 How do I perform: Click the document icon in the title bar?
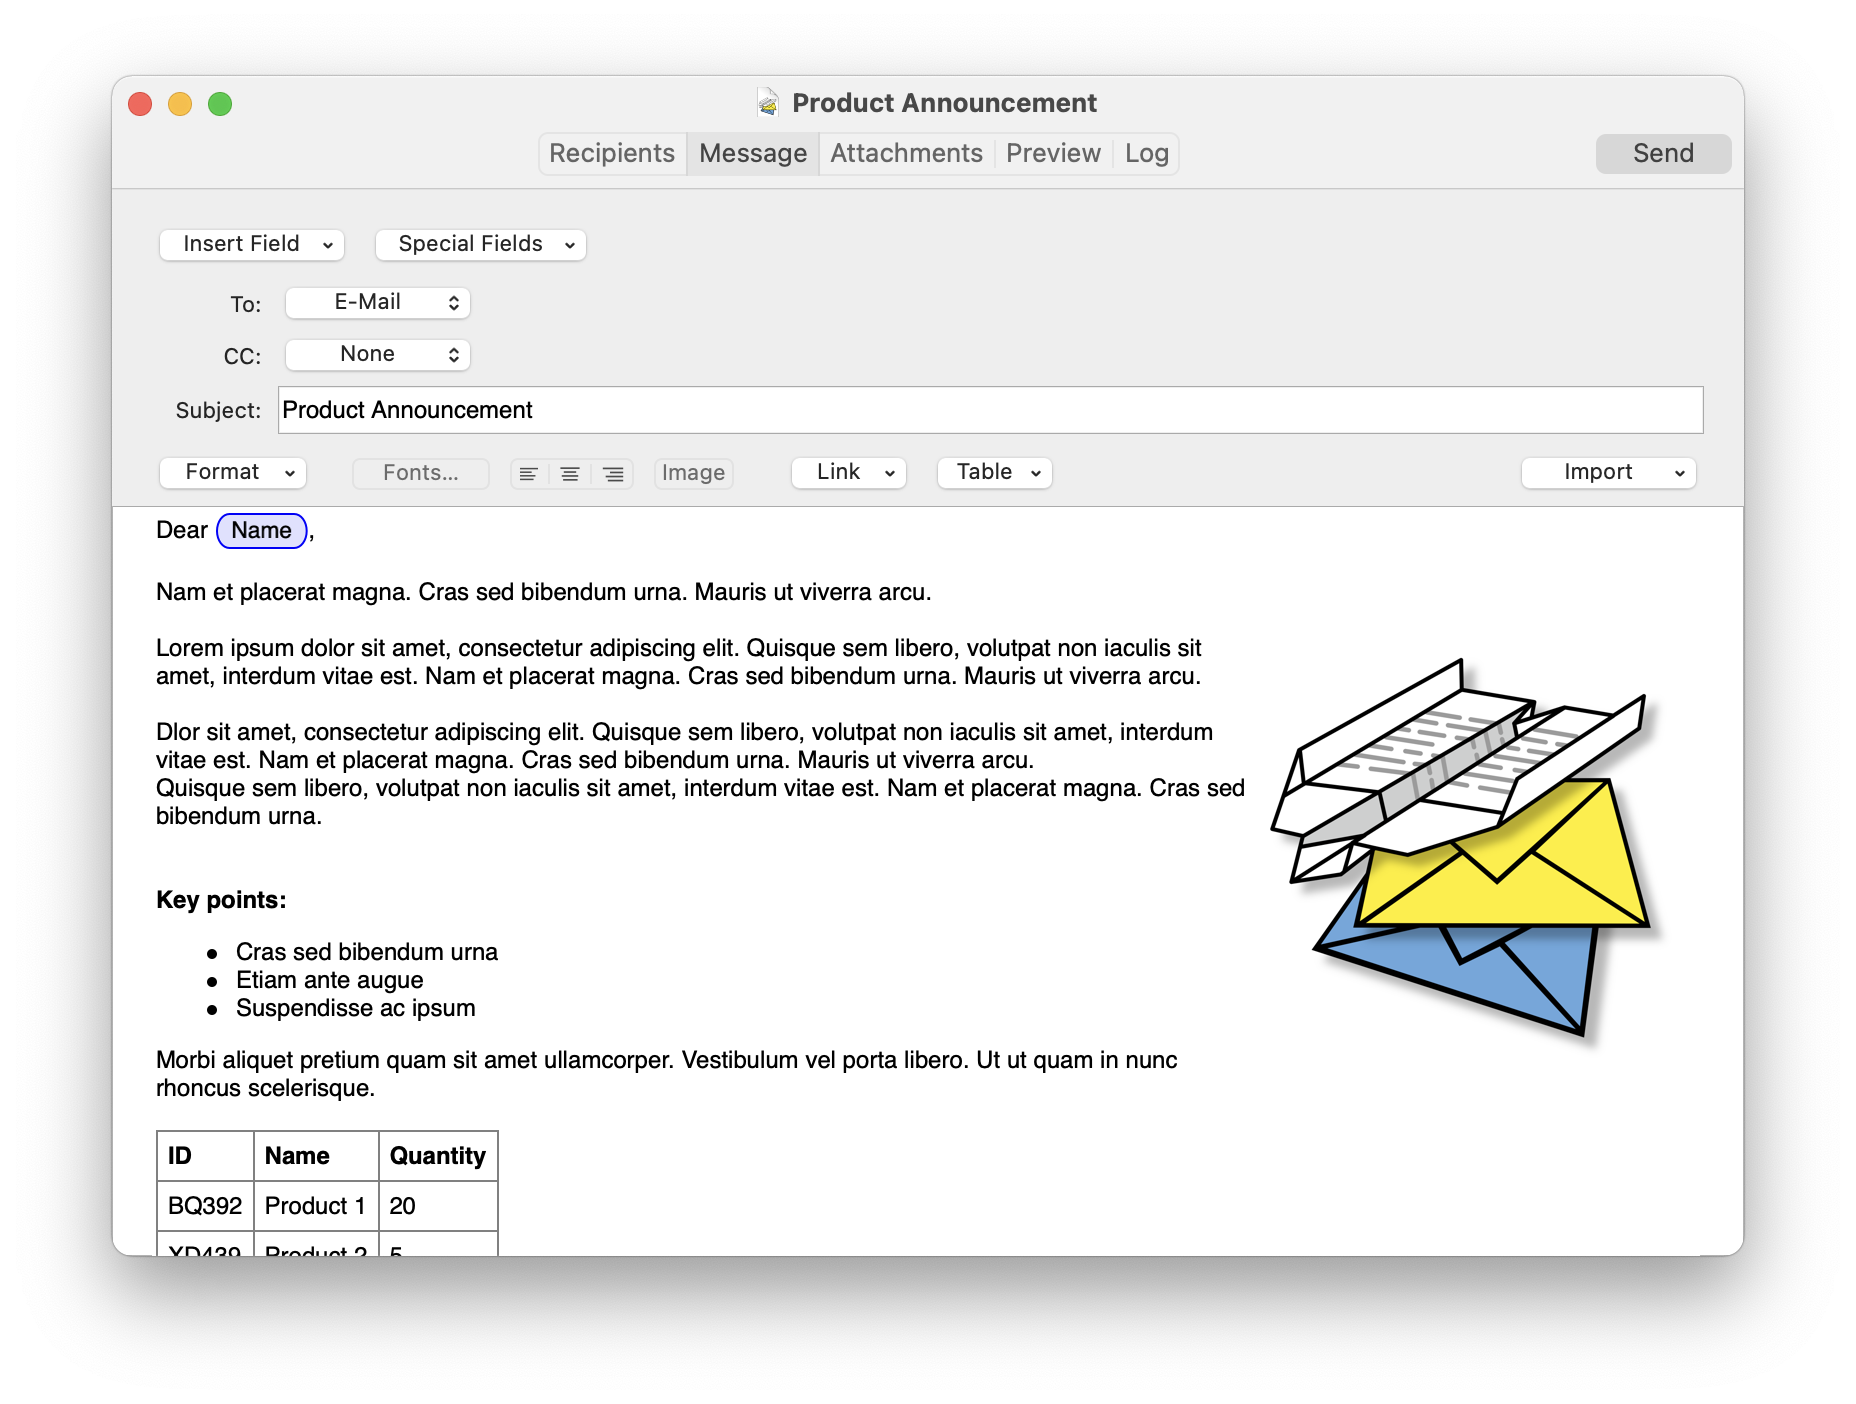[x=768, y=103]
